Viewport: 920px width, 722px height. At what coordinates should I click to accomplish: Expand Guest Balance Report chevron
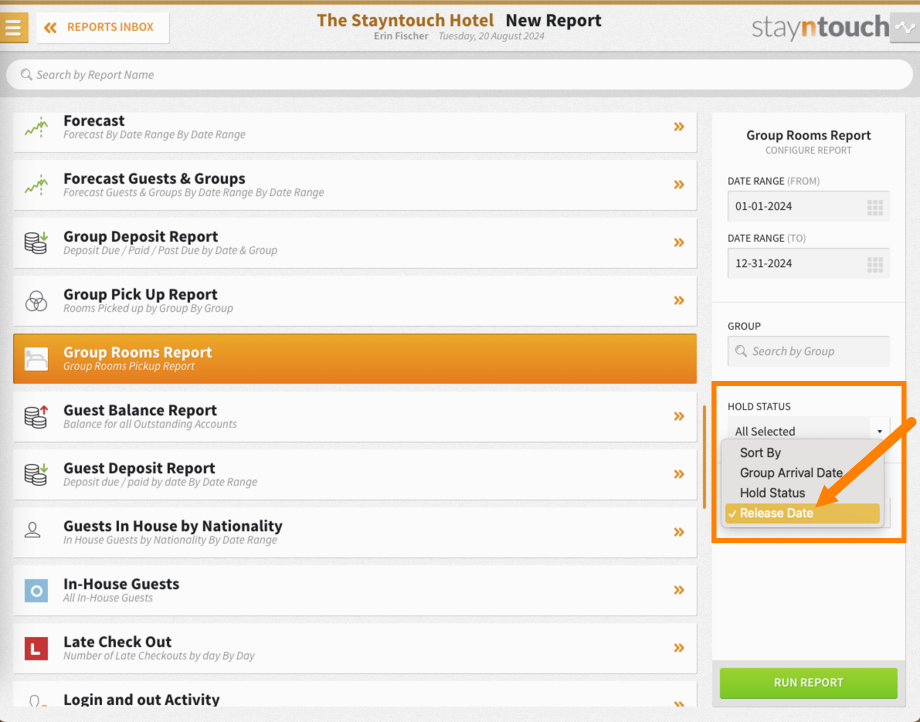[x=679, y=416]
